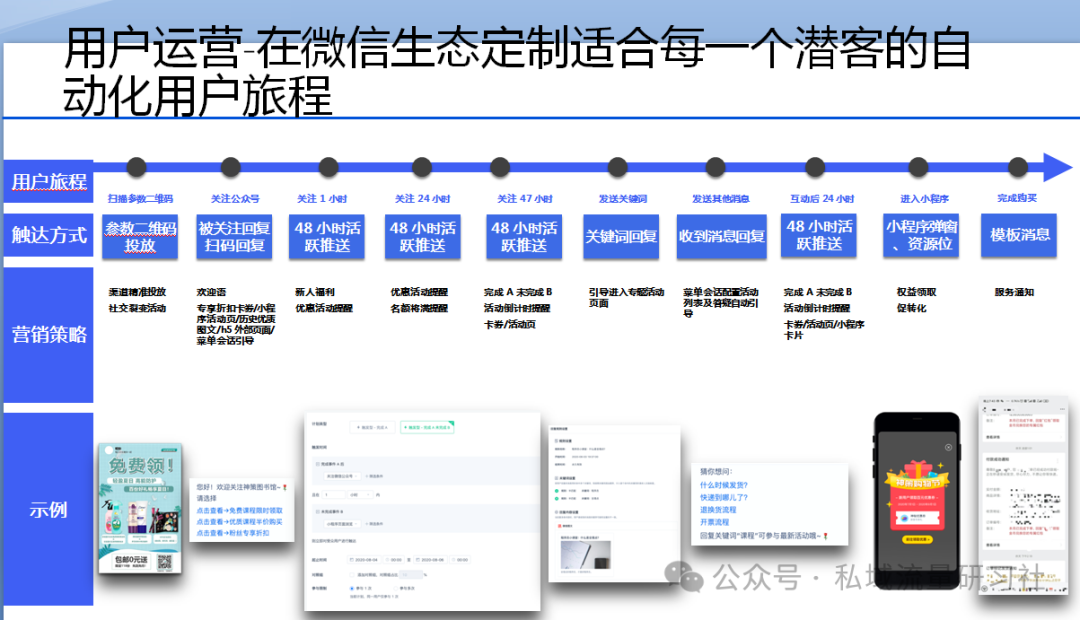
Task: Click the 权益领取 strategy text
Action: [x=916, y=292]
